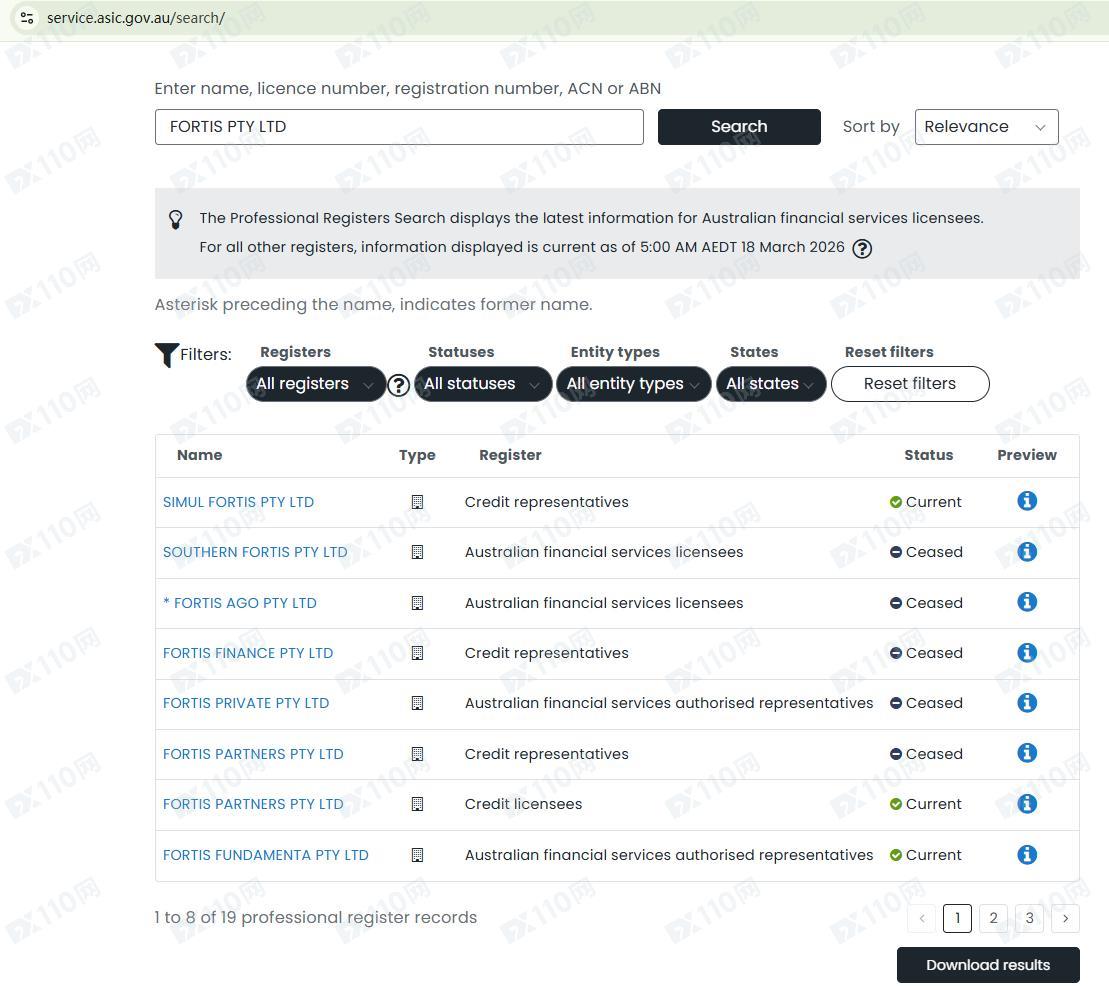This screenshot has height=986, width=1109.
Task: Open the All states filter dropdown
Action: pyautogui.click(x=770, y=384)
